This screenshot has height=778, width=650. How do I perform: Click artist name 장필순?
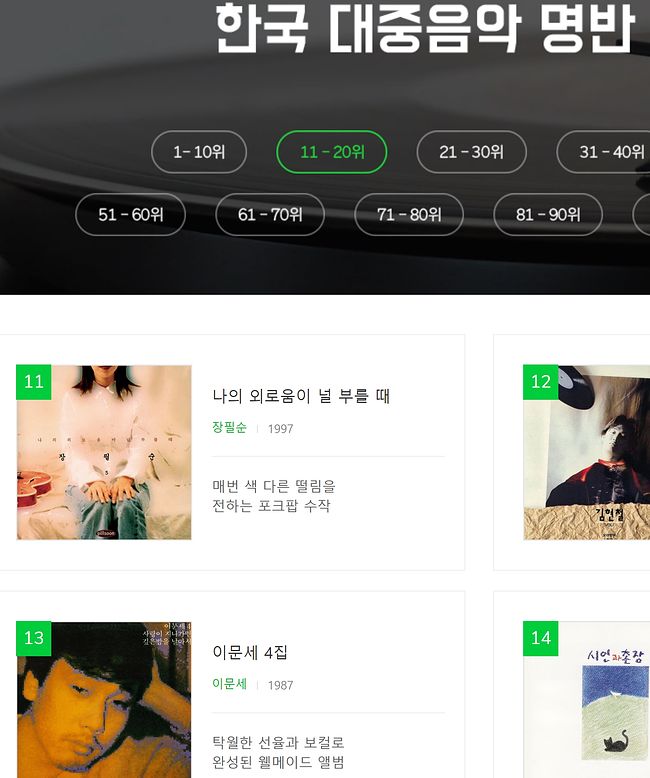click(x=229, y=428)
